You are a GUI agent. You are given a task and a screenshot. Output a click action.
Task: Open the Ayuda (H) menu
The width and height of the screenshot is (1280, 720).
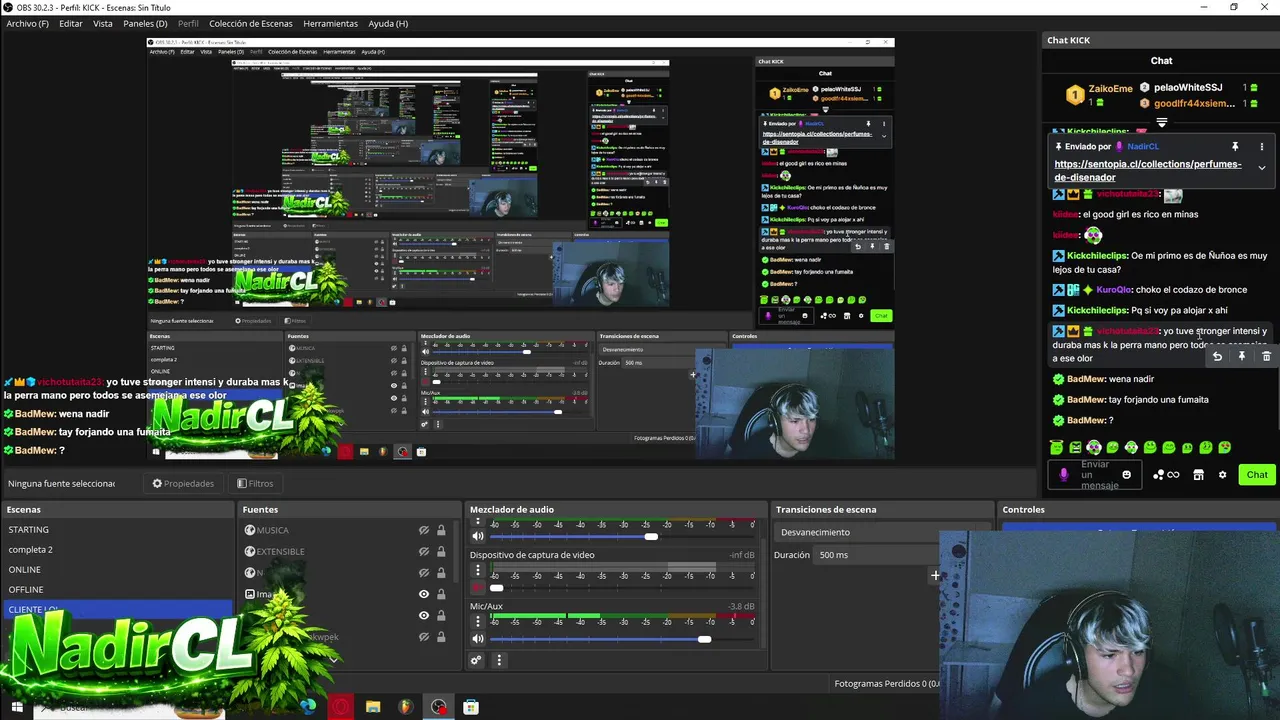pos(388,23)
